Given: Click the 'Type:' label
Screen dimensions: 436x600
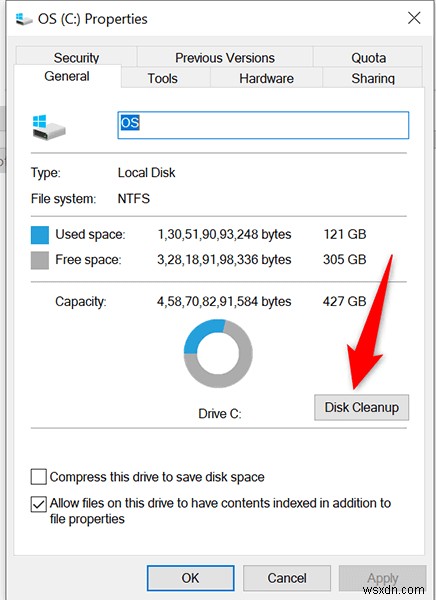Looking at the screenshot, I should pyautogui.click(x=46, y=173).
